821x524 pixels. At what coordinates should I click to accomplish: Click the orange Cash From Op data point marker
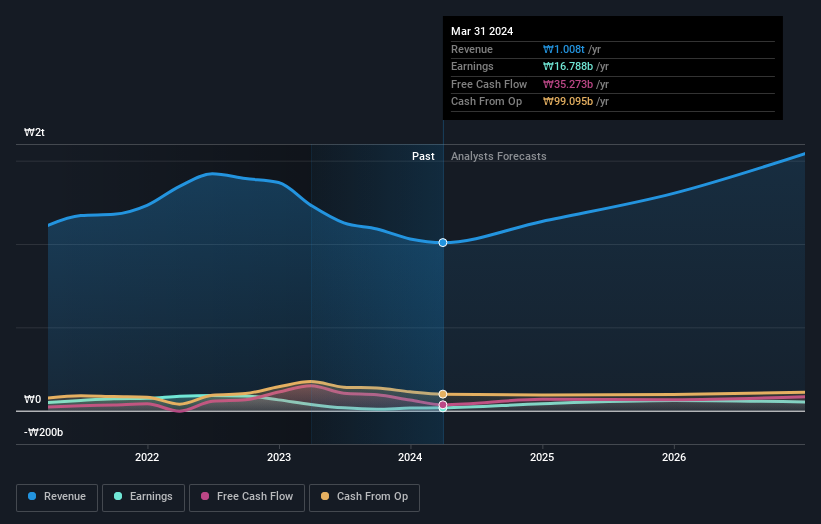443,394
